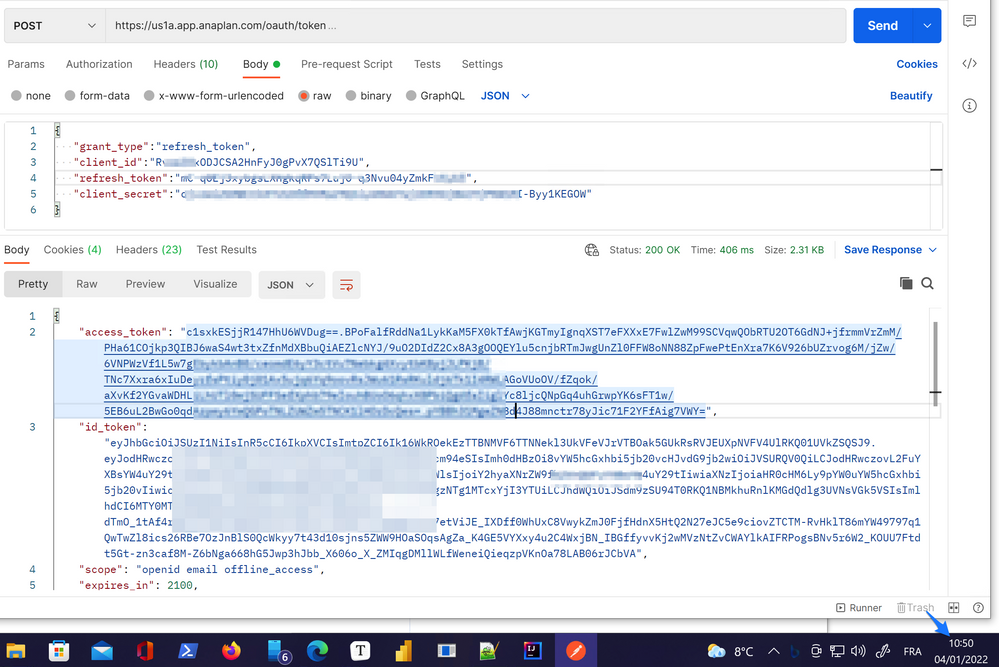The width and height of the screenshot is (999, 667).
Task: Open Microsoft Store from taskbar
Action: (x=59, y=650)
